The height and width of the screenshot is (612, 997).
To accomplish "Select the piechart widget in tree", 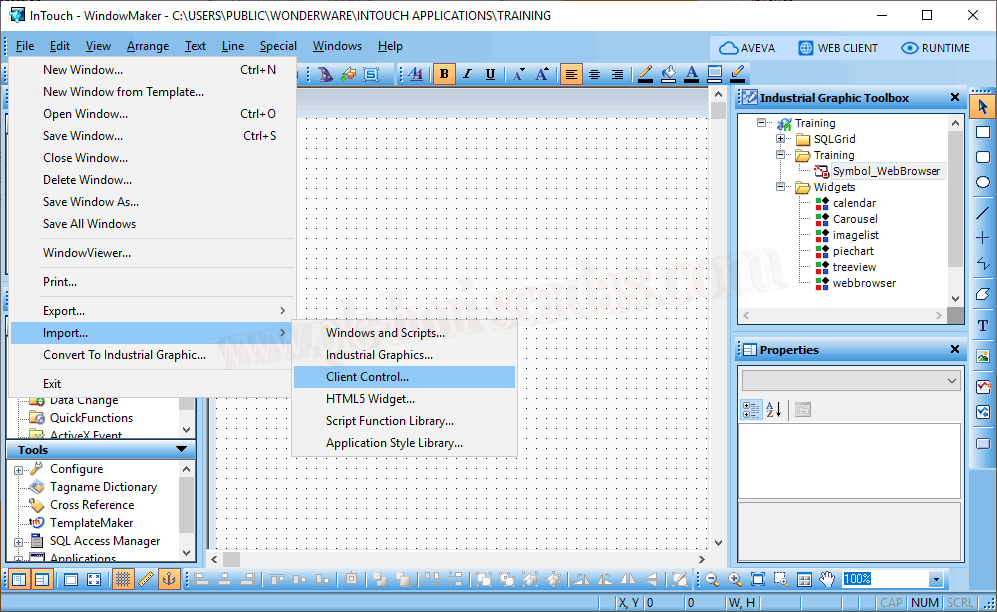I will (x=853, y=251).
